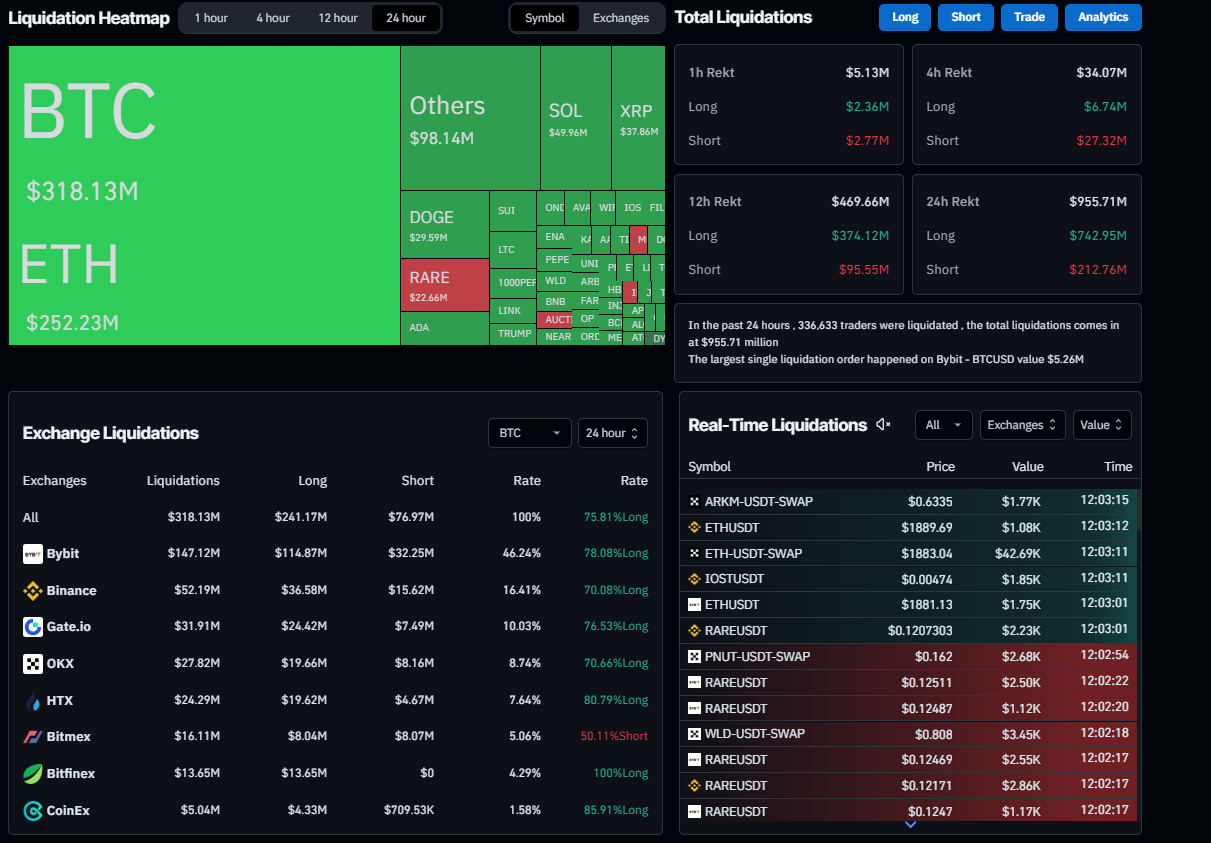Click the Gate.io exchange logo

(33, 627)
